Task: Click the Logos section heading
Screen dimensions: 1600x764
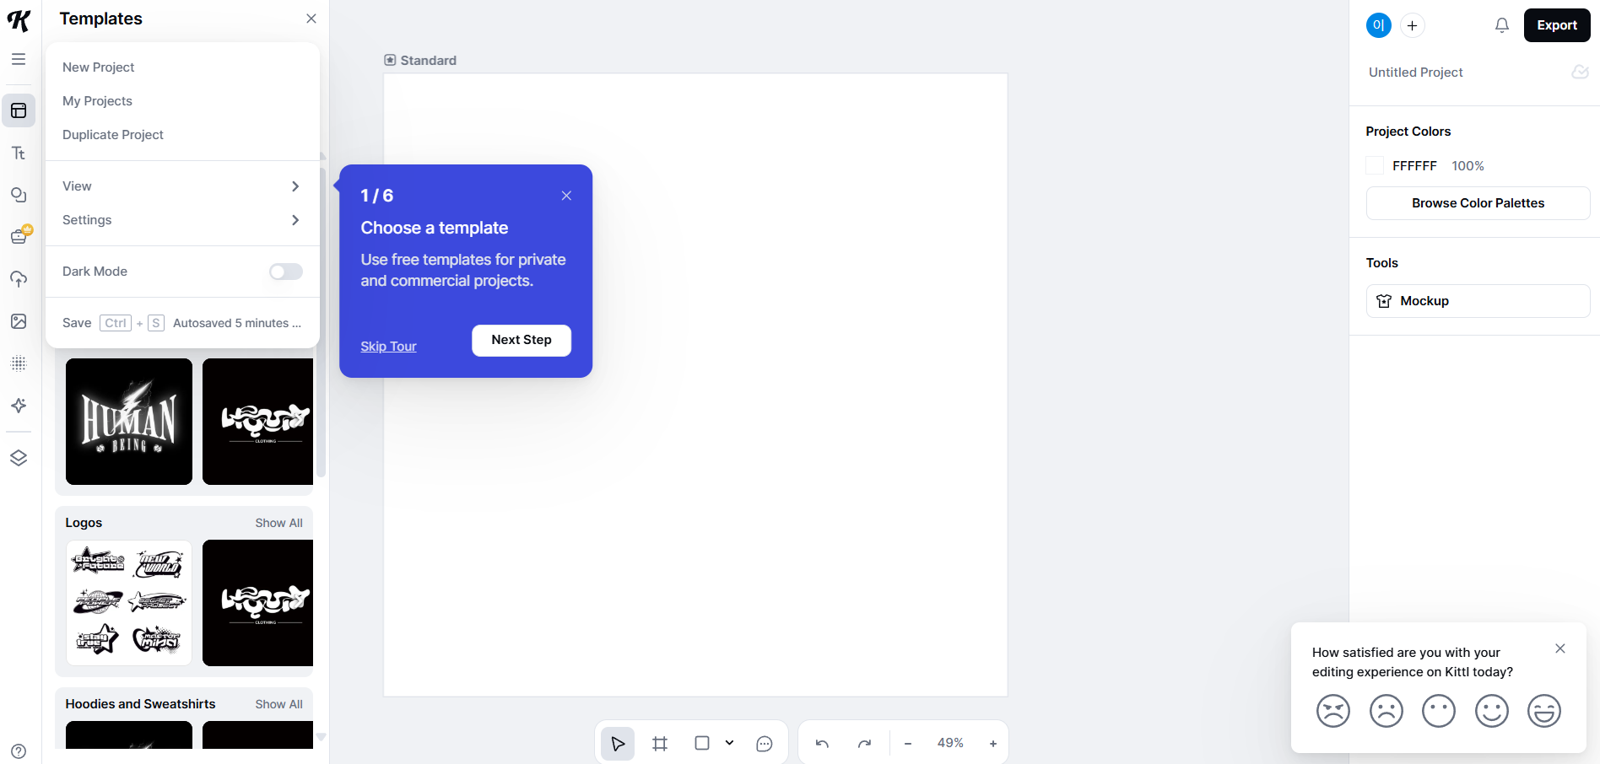Action: click(84, 523)
